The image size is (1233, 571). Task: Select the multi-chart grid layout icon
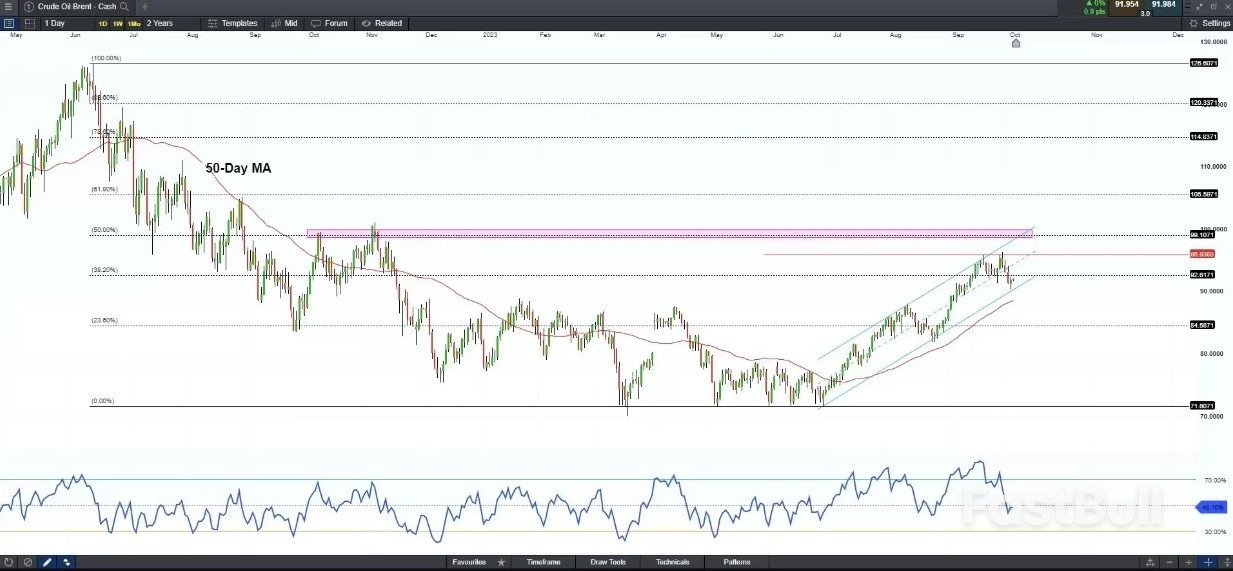(x=28, y=22)
